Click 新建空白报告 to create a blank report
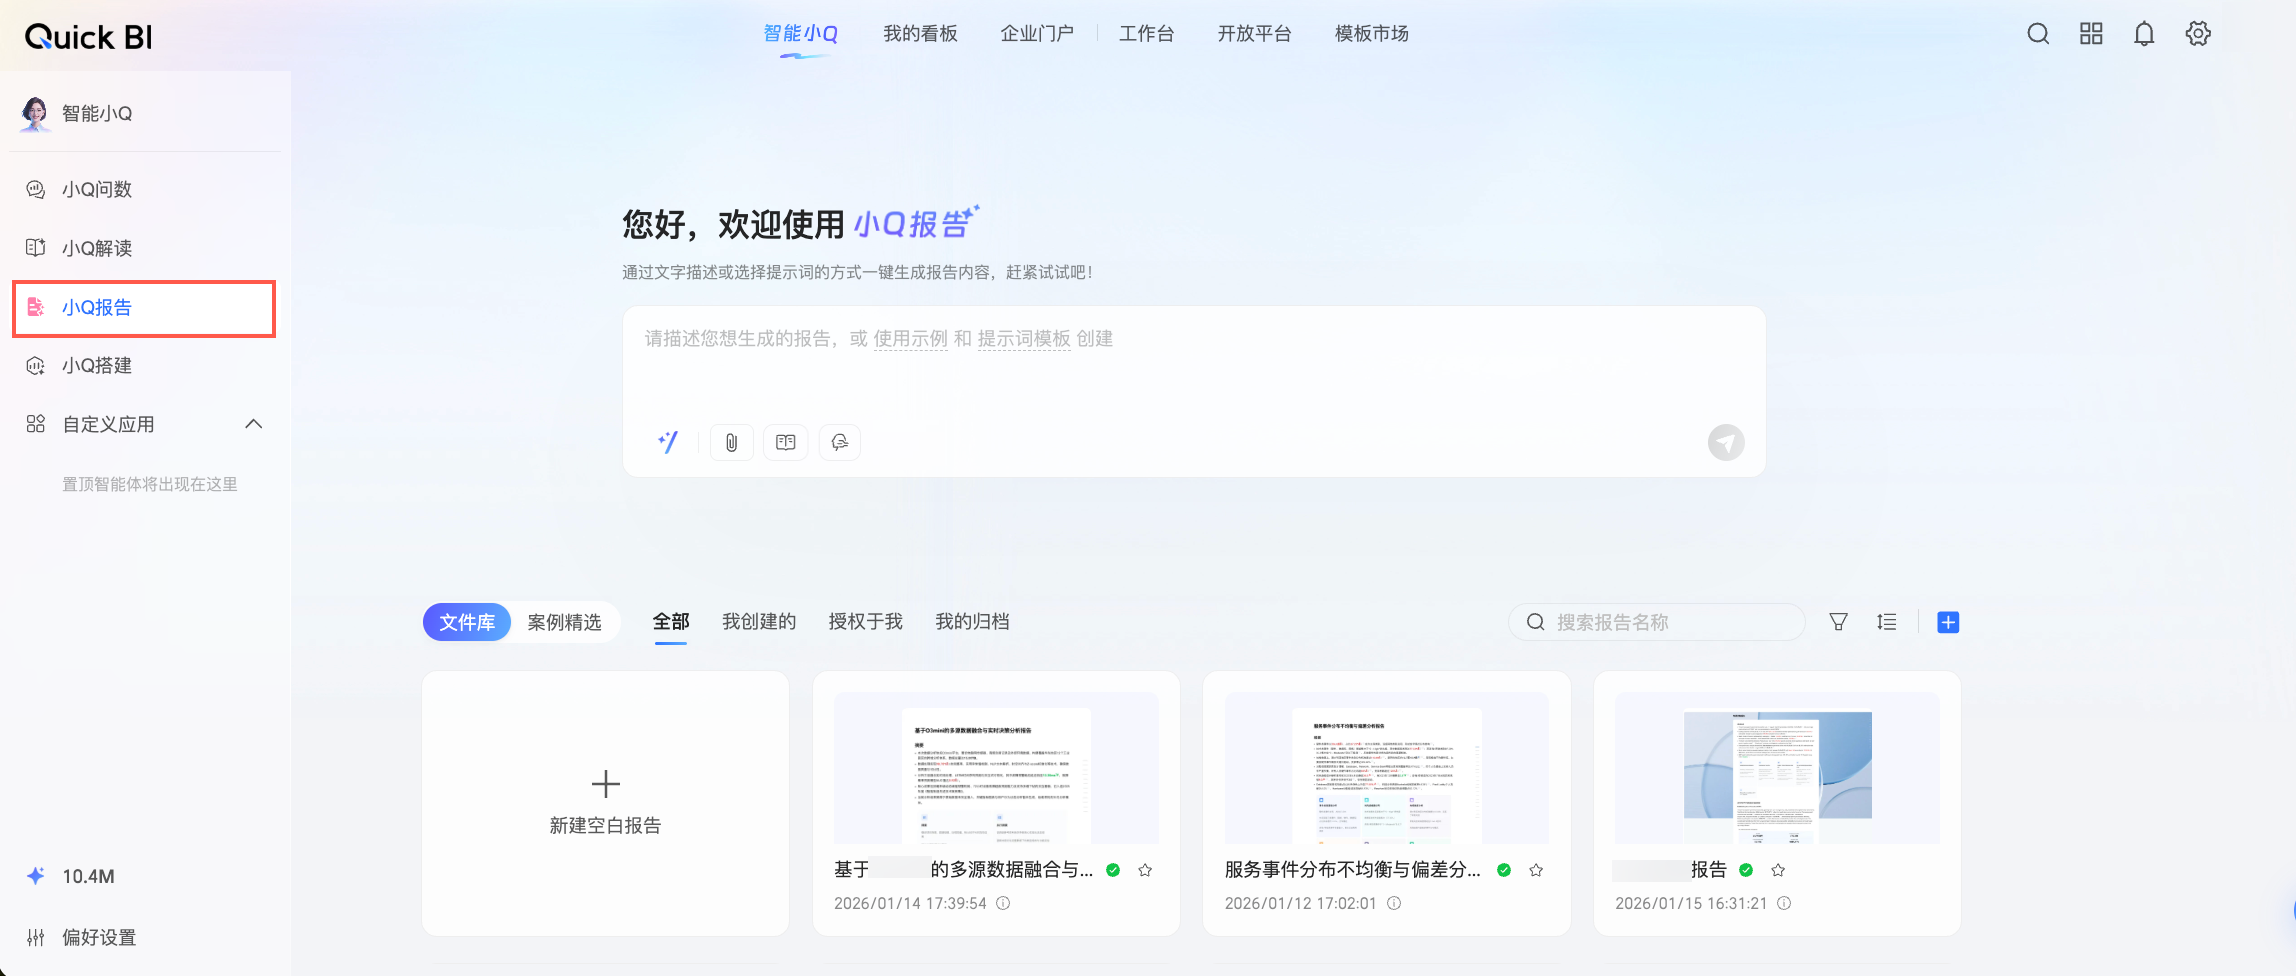Screen dimensions: 2296x976 coord(606,804)
